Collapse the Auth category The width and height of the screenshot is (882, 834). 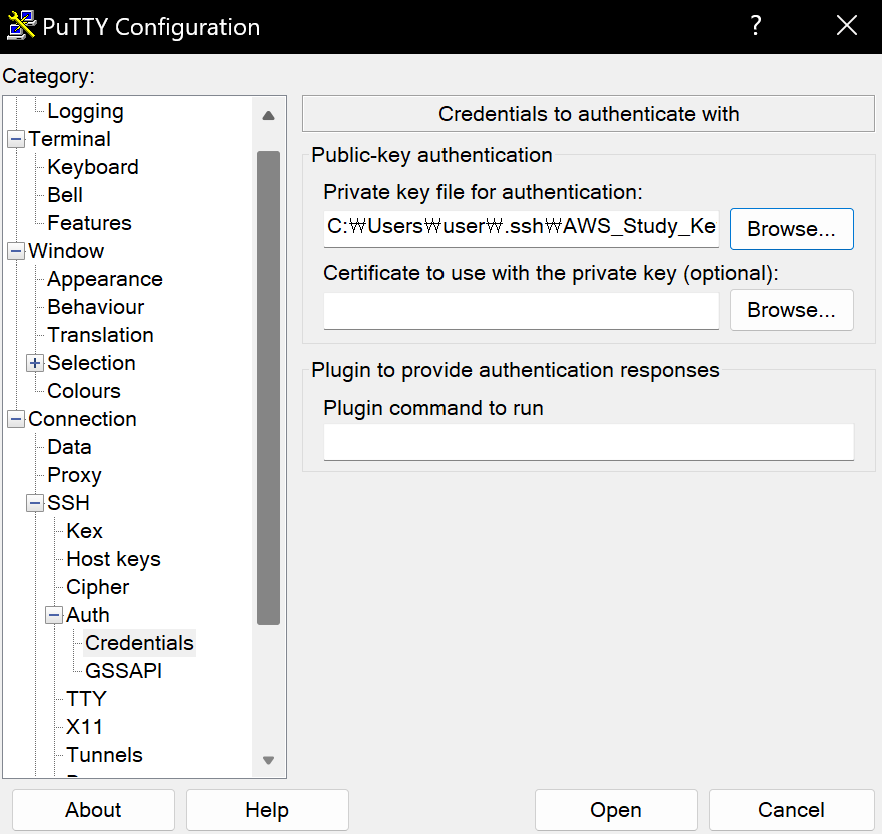click(x=54, y=615)
